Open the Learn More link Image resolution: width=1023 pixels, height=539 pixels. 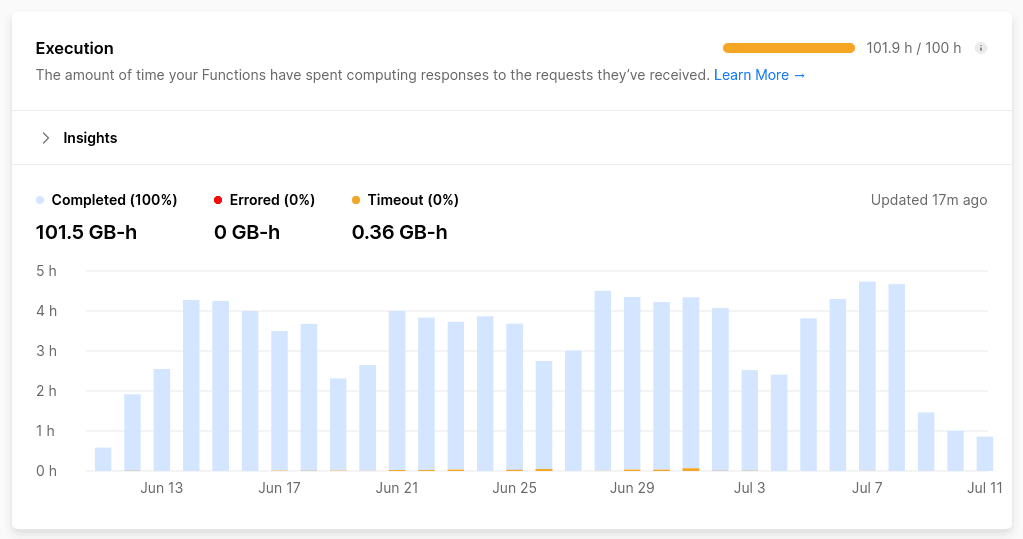[759, 75]
